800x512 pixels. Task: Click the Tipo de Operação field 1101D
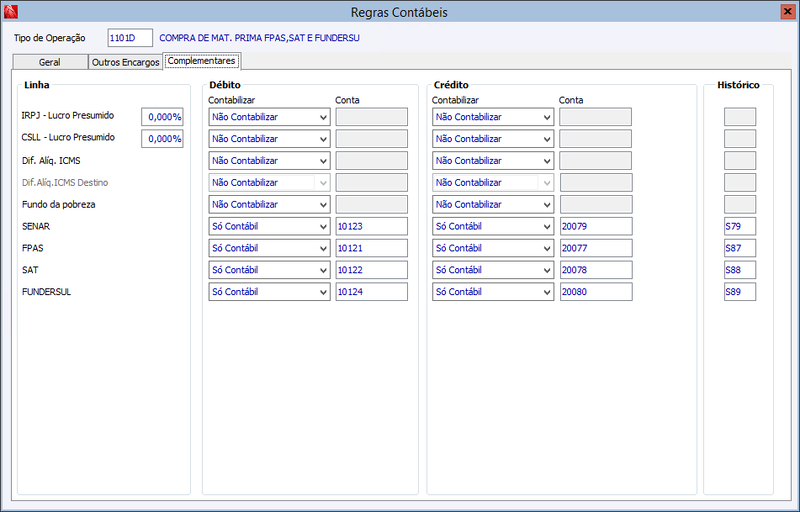(x=130, y=38)
